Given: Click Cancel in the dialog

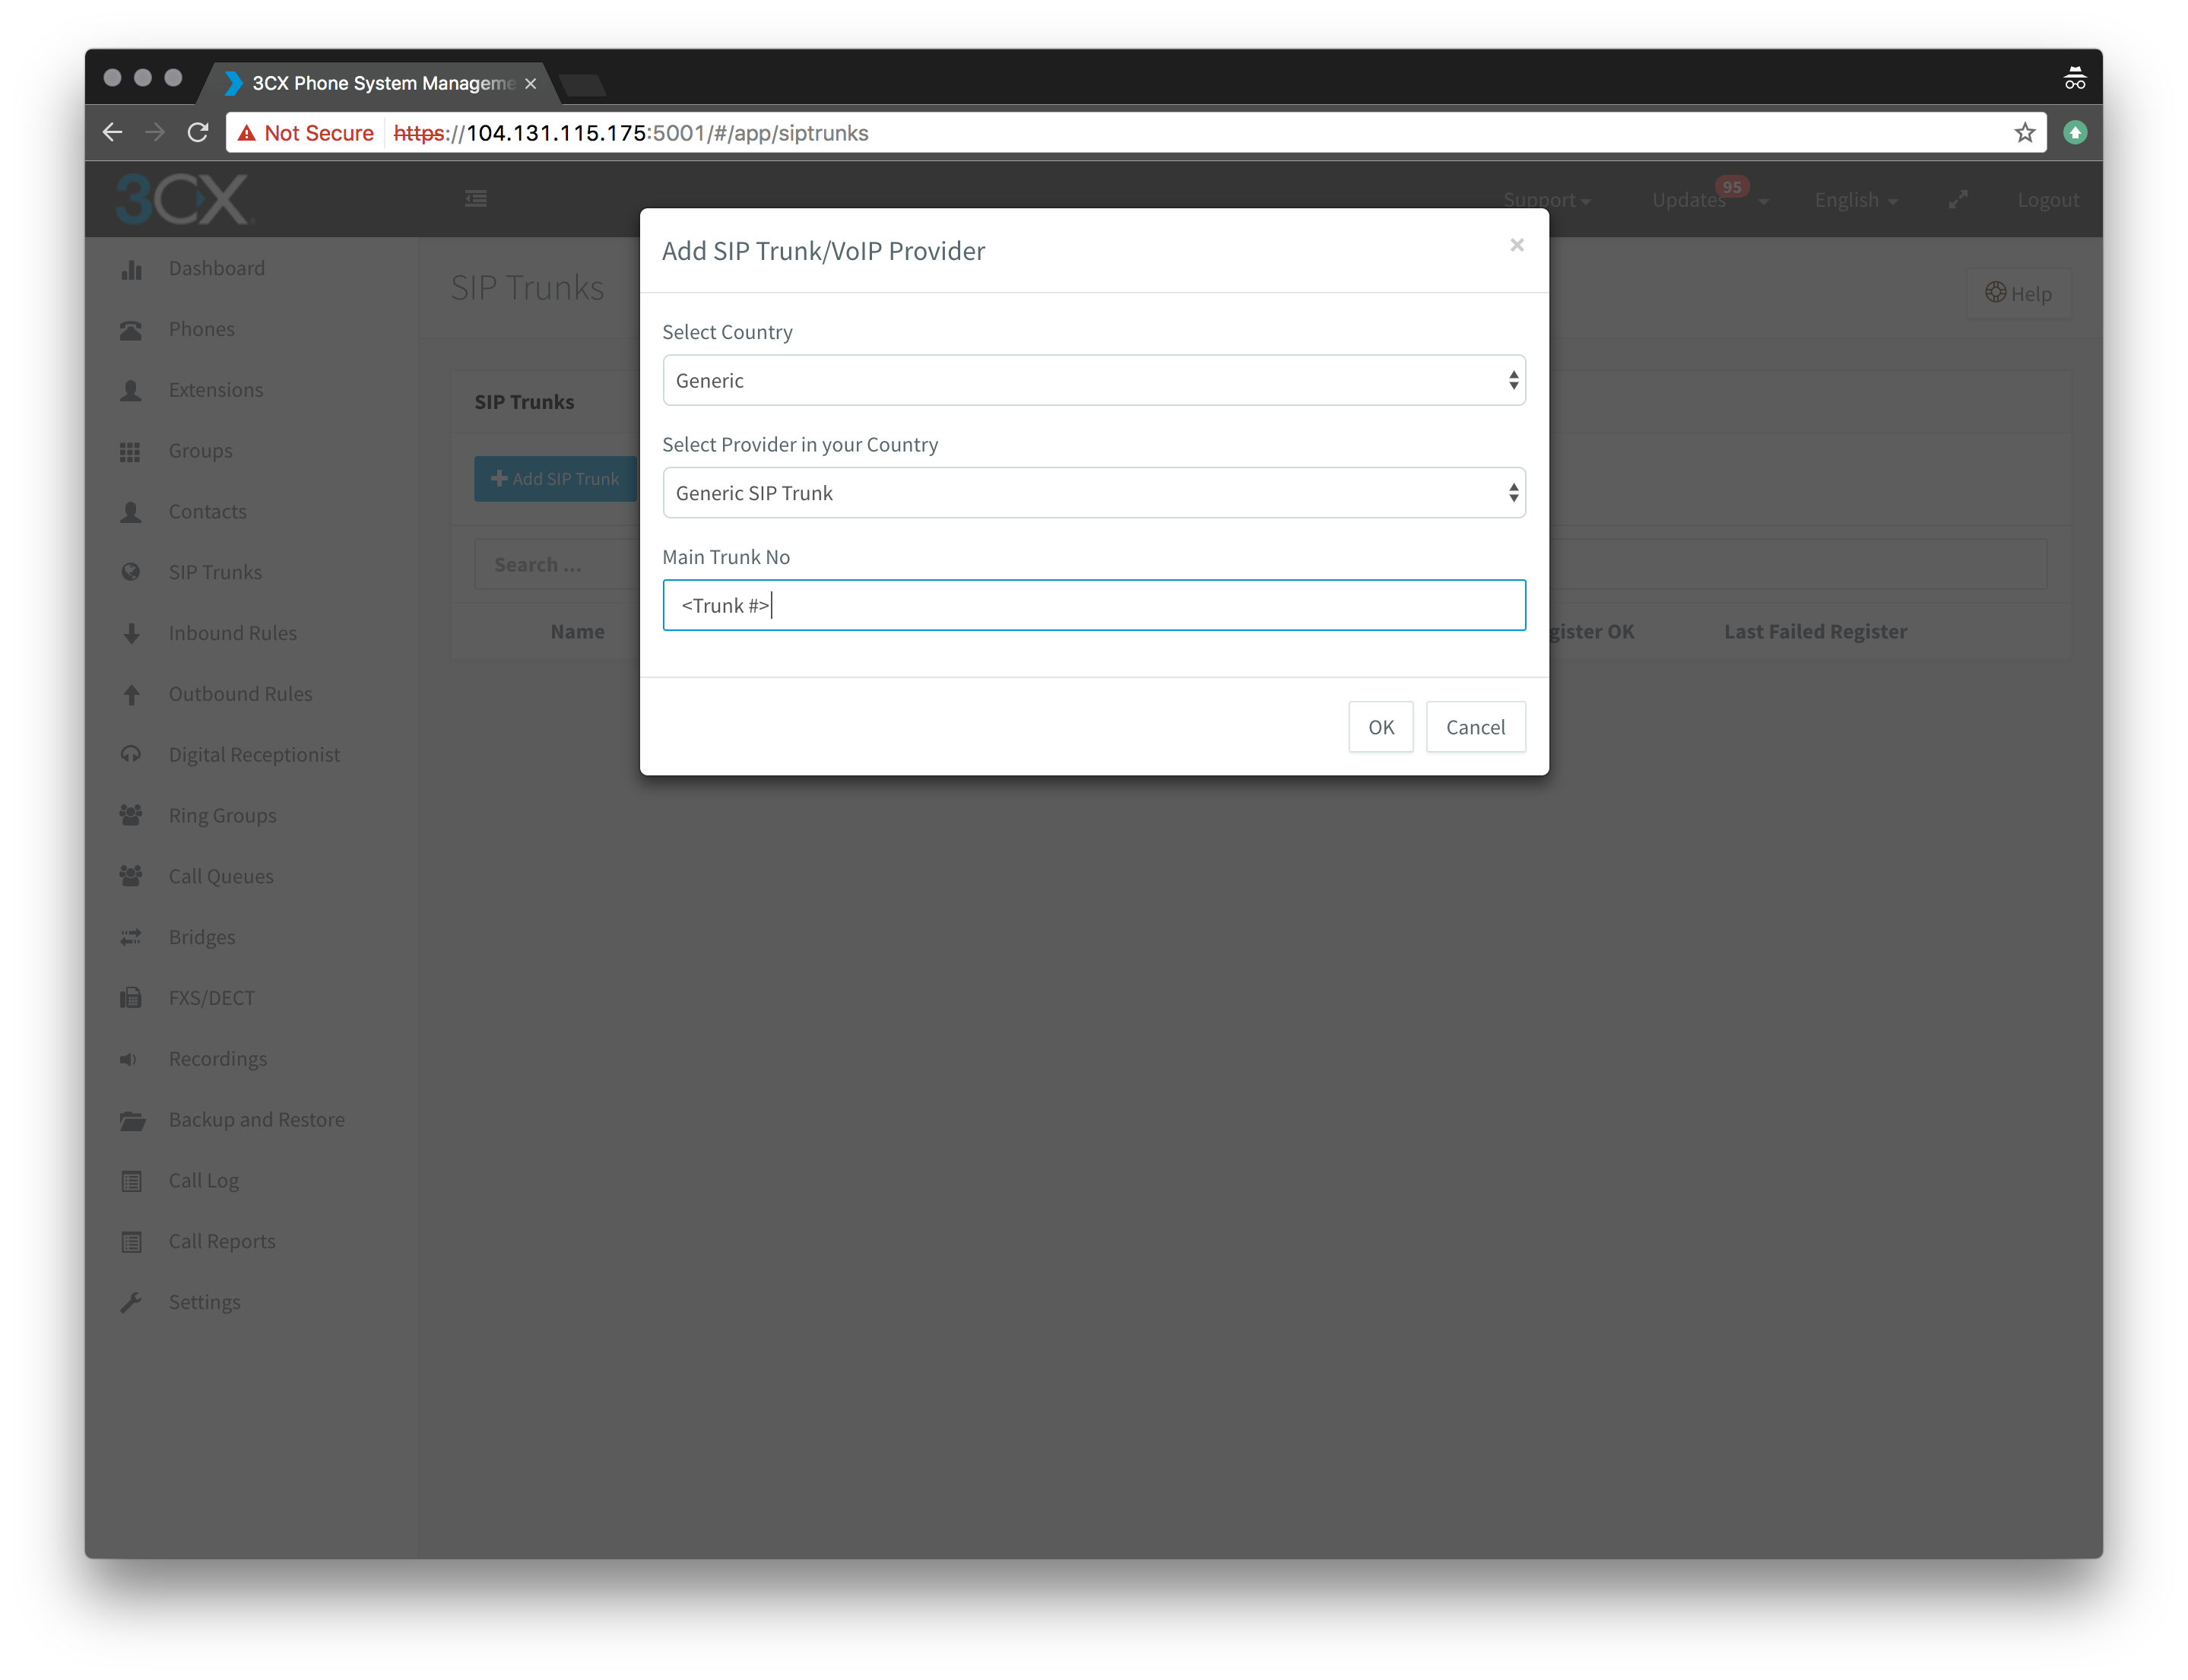Looking at the screenshot, I should pyautogui.click(x=1475, y=727).
